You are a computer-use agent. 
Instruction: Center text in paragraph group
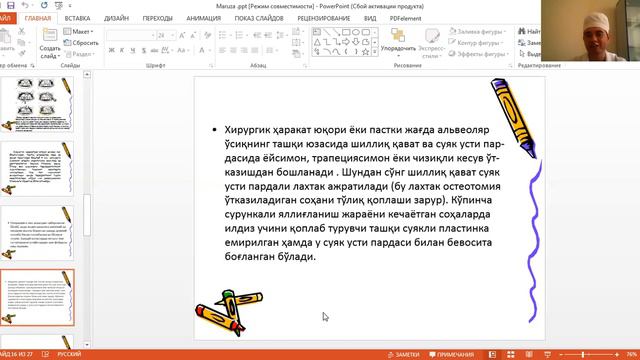[x=233, y=50]
